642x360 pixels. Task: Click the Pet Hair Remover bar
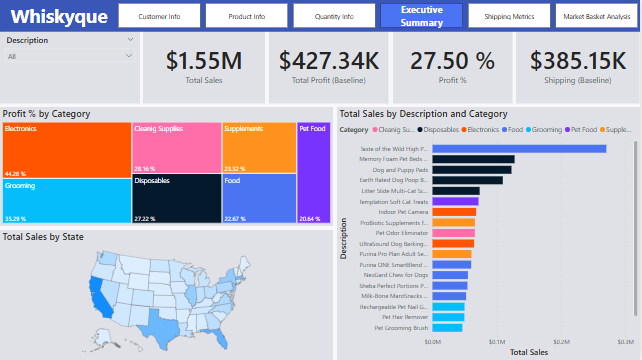click(x=448, y=317)
